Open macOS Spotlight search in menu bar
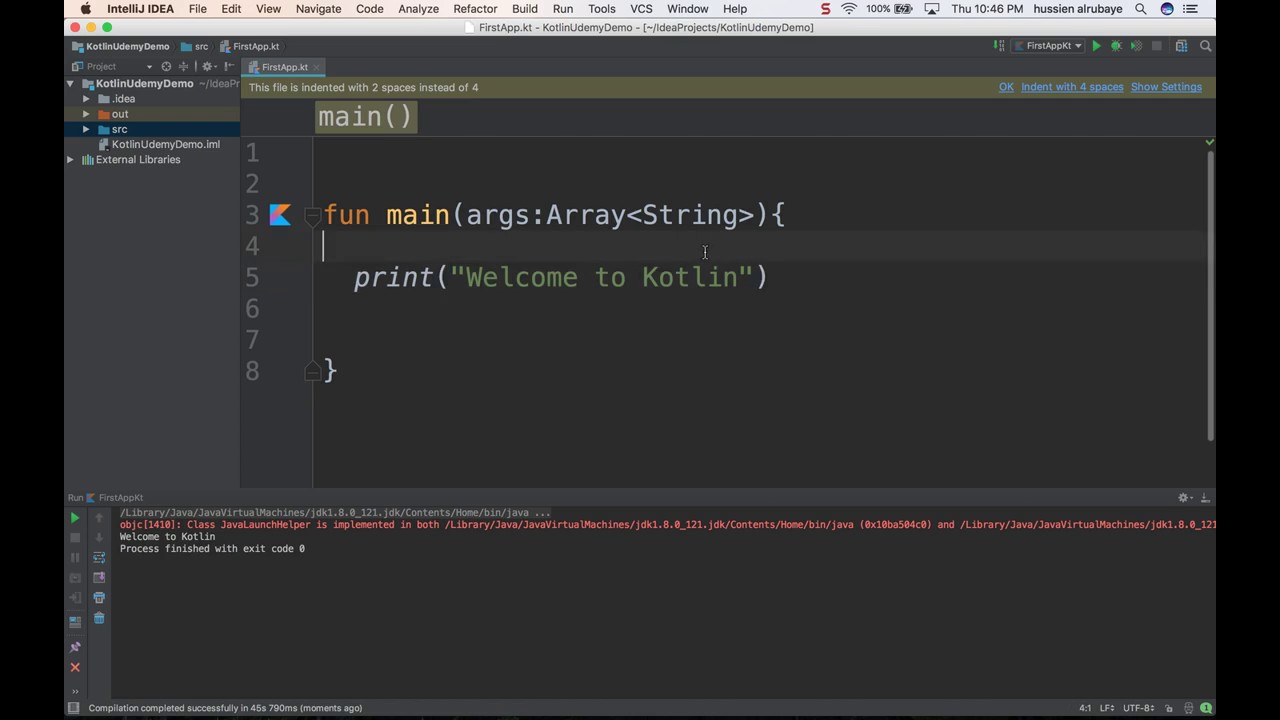 tap(1141, 9)
